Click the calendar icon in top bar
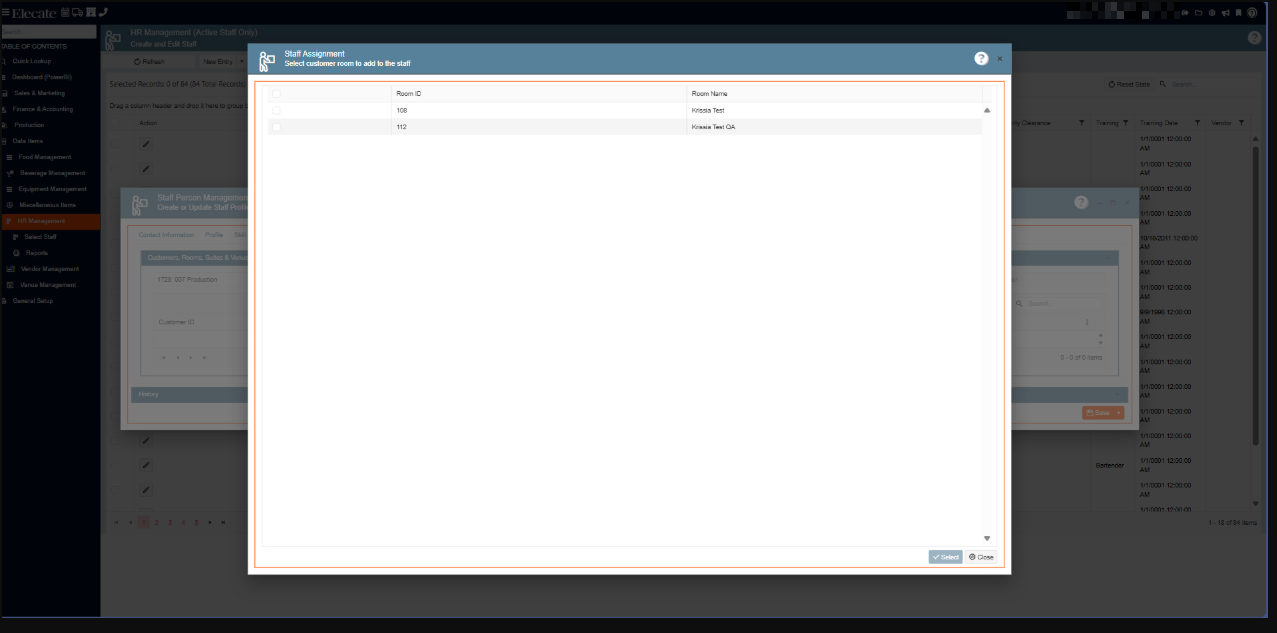 (x=66, y=12)
